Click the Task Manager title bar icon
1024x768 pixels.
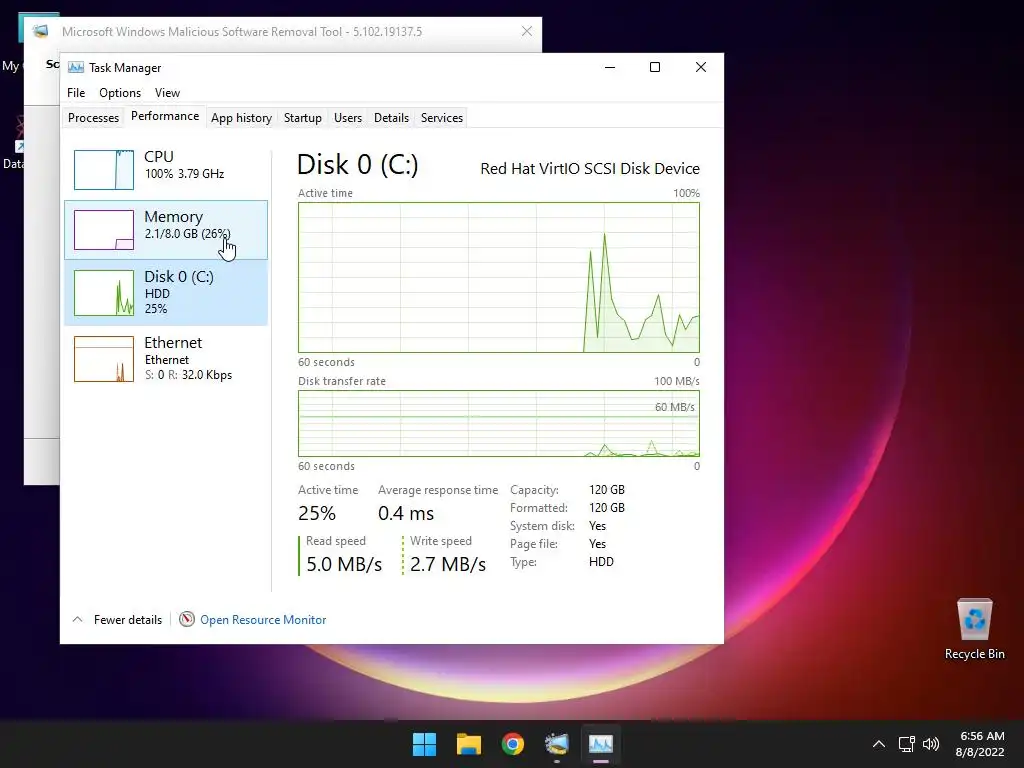pyautogui.click(x=76, y=67)
